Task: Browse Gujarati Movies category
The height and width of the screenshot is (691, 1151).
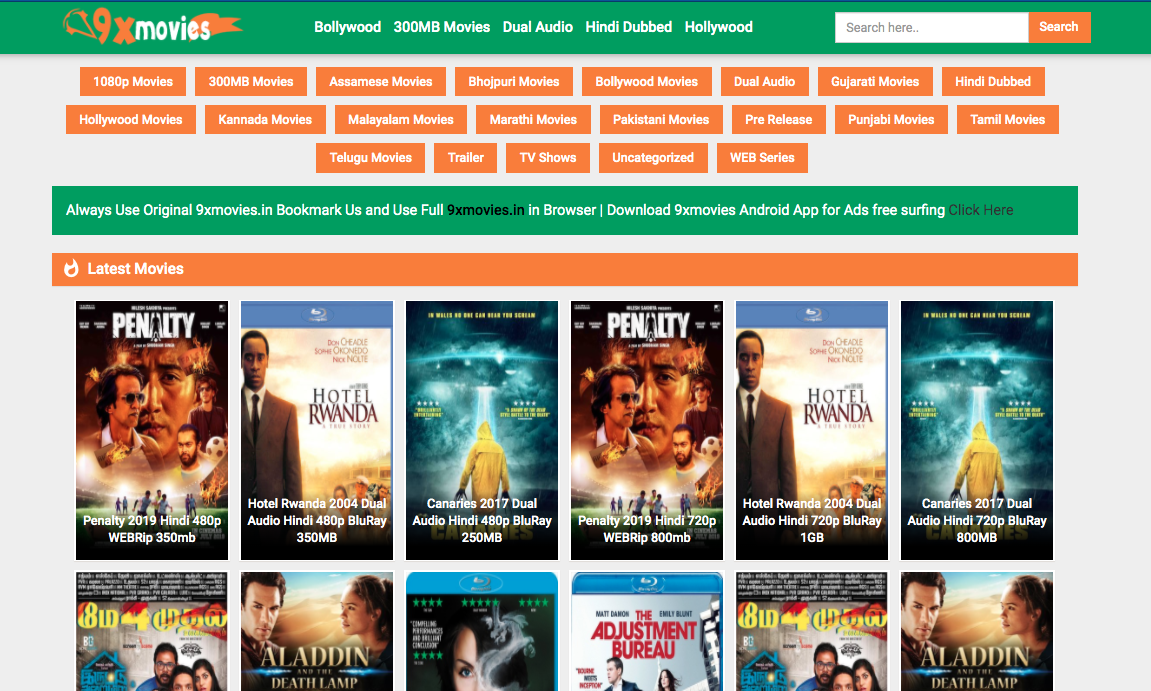Action: point(874,82)
